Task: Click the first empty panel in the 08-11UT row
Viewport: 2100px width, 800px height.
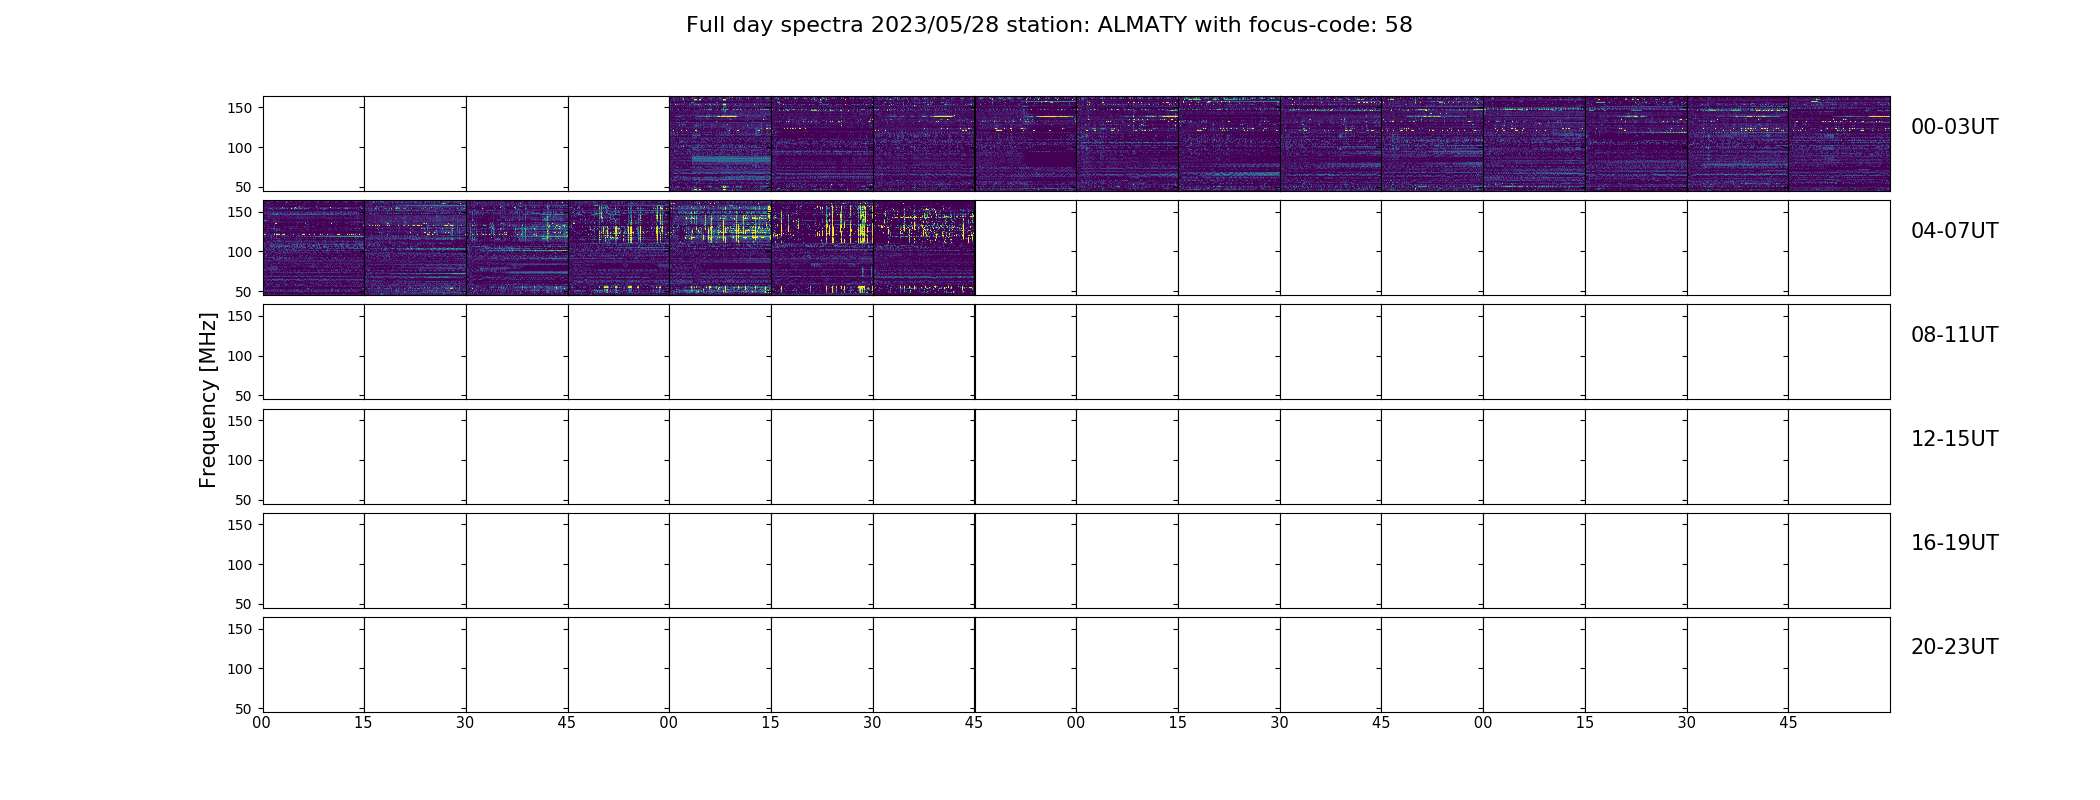Action: coord(313,352)
